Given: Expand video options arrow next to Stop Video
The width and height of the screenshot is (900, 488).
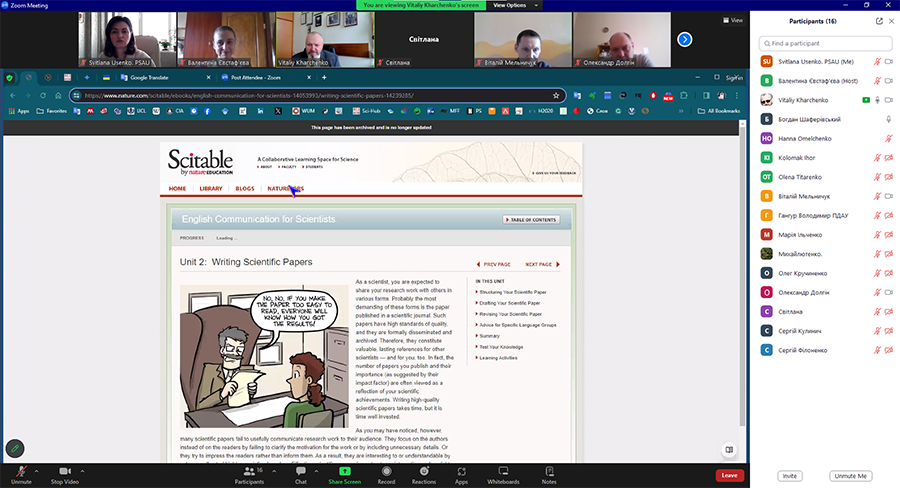Looking at the screenshot, I should tap(82, 471).
